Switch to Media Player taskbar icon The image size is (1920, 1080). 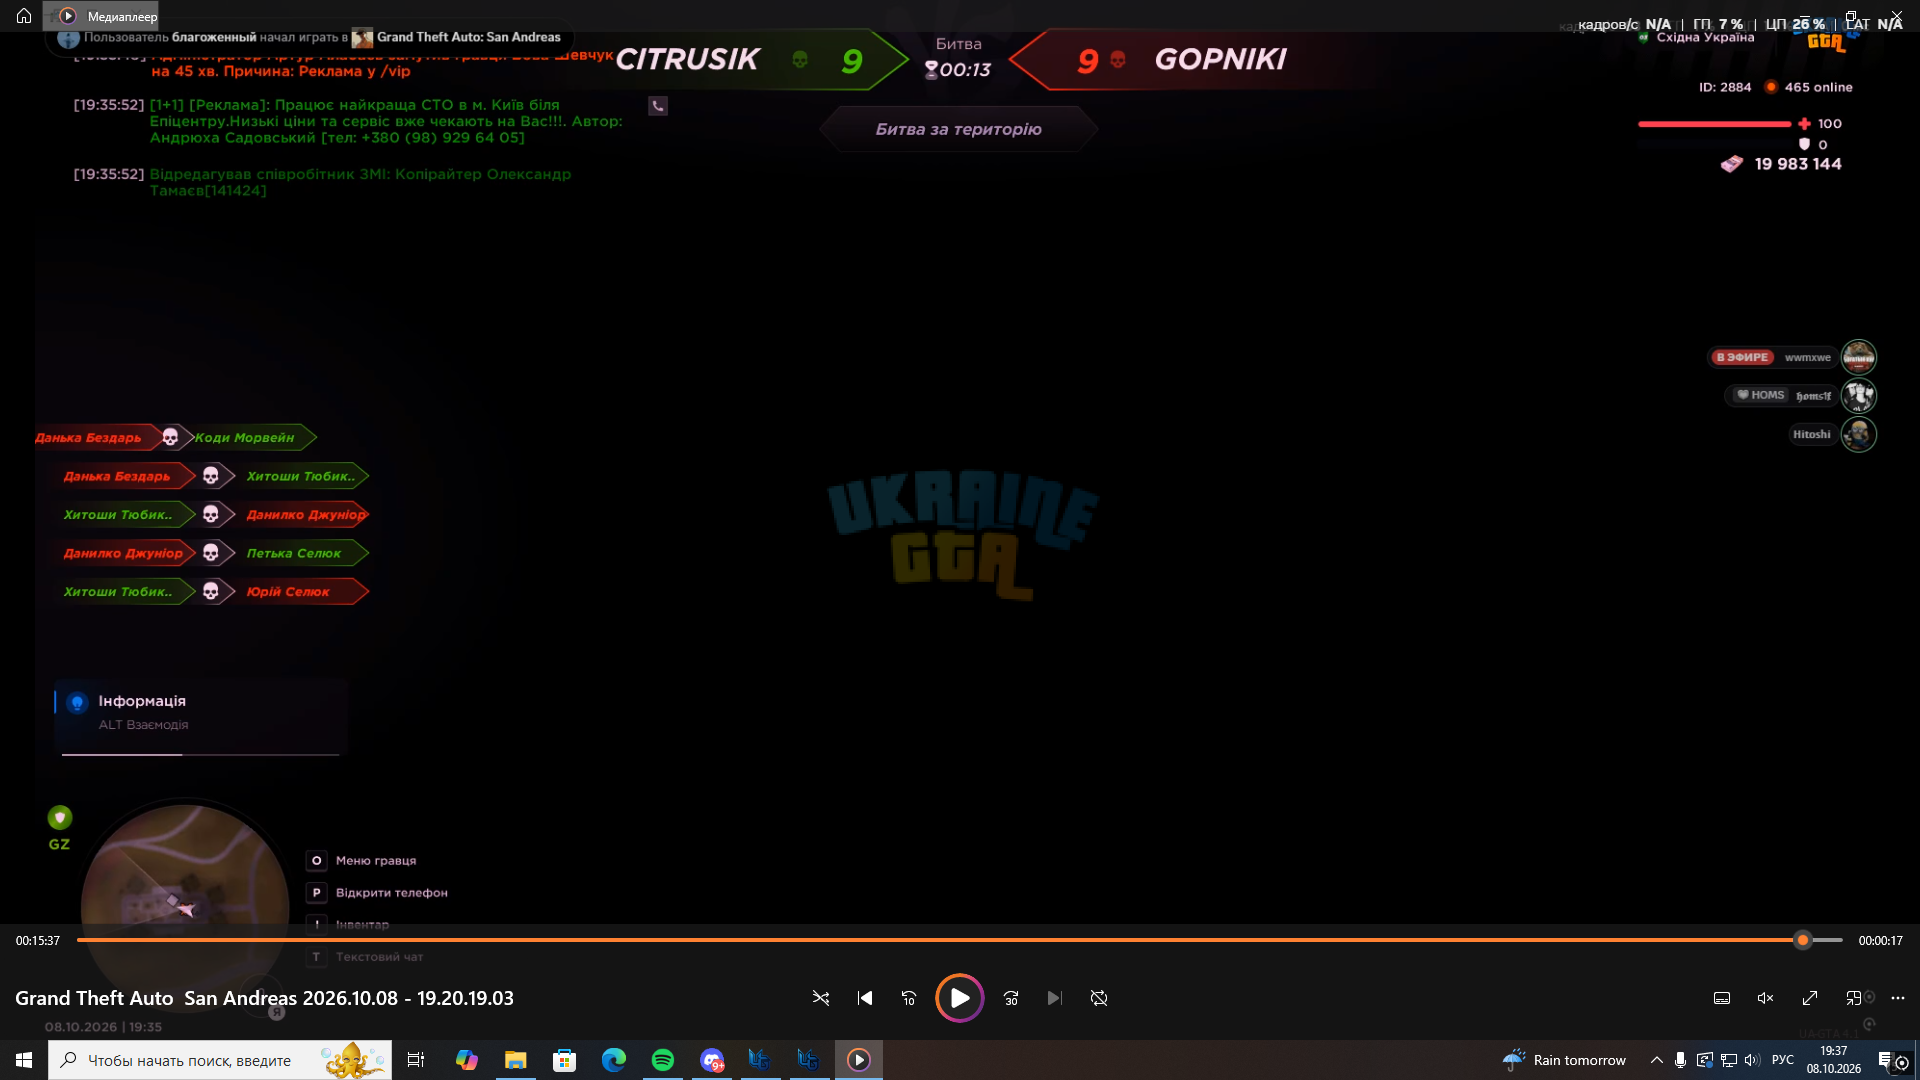point(859,1060)
